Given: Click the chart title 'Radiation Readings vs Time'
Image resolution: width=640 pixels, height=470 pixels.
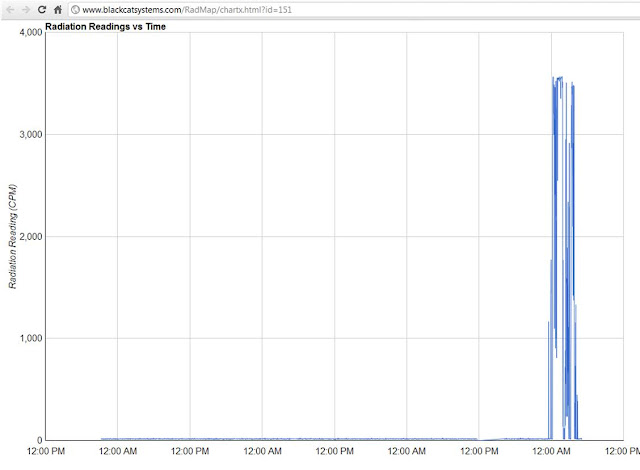Looking at the screenshot, I should [x=105, y=27].
